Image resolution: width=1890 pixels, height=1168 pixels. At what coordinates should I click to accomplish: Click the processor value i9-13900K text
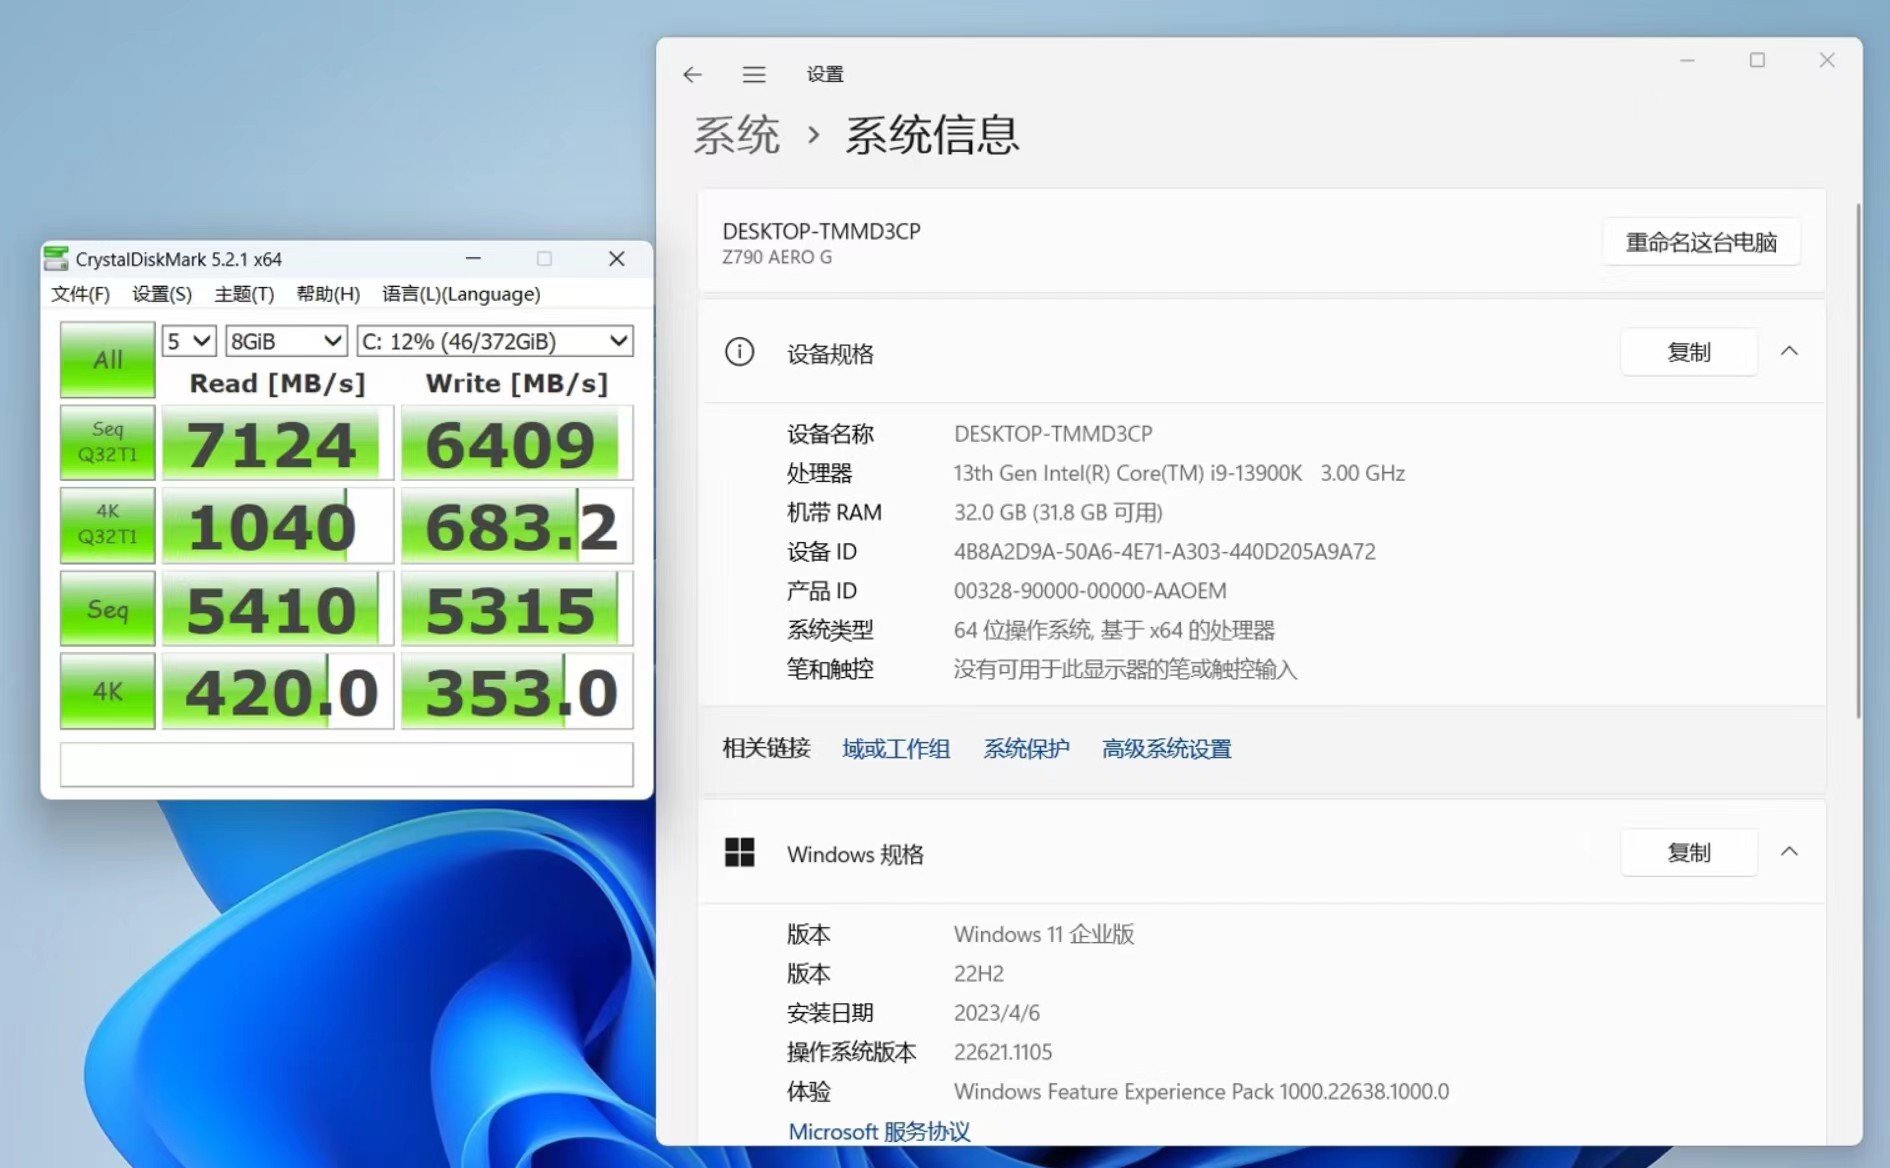tap(1179, 473)
